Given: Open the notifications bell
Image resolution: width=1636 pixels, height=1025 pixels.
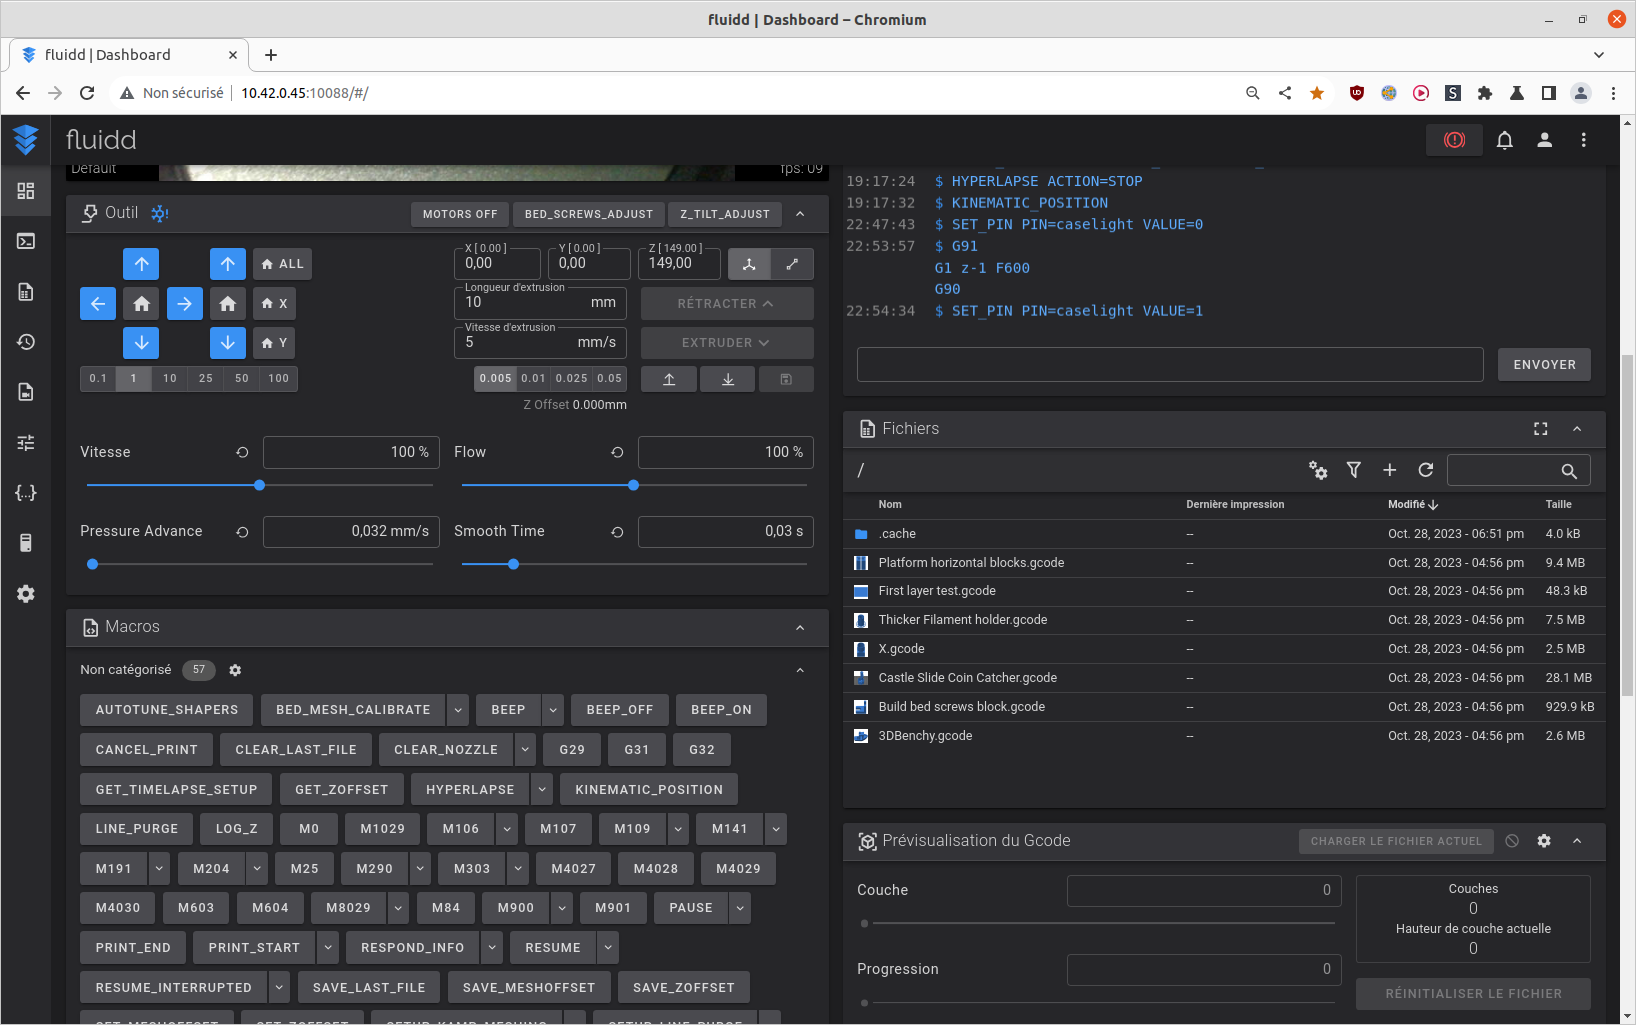Looking at the screenshot, I should pyautogui.click(x=1504, y=140).
